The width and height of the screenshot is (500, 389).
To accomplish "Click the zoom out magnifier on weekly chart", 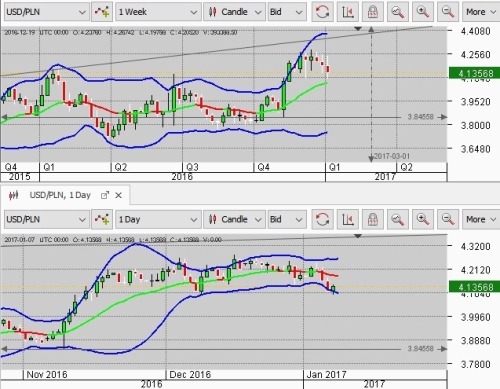I will click(448, 12).
